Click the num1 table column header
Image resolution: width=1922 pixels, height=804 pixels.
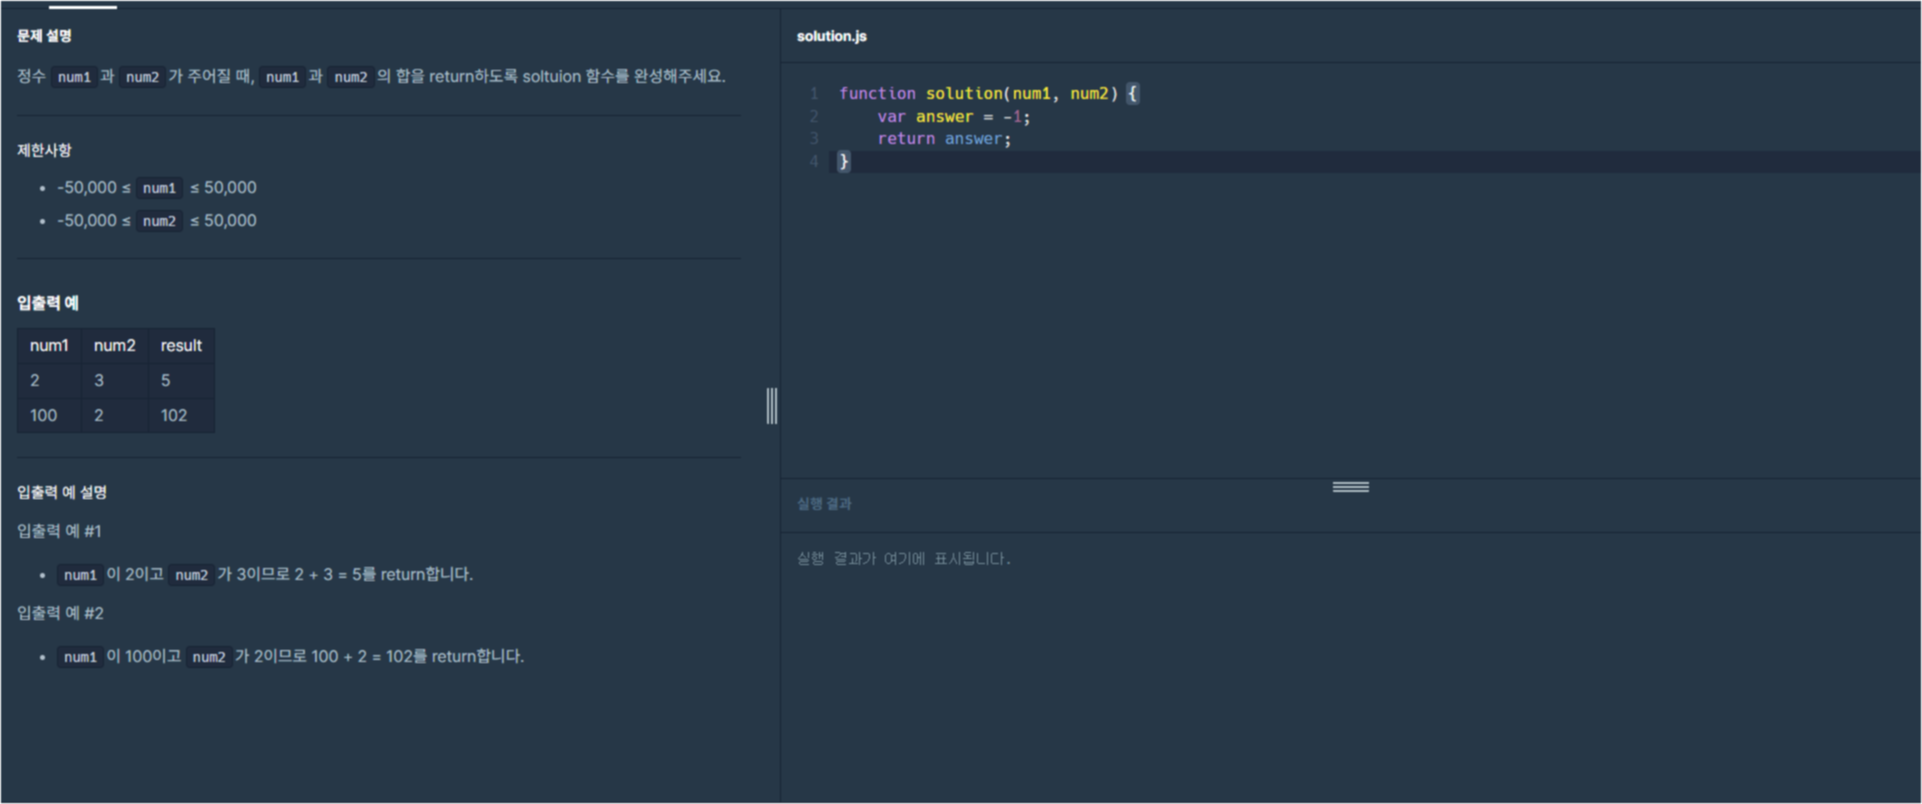click(x=49, y=345)
